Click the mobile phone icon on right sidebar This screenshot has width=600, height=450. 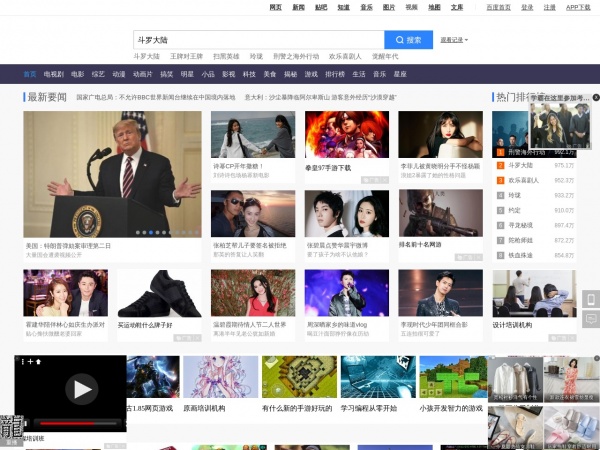point(591,299)
